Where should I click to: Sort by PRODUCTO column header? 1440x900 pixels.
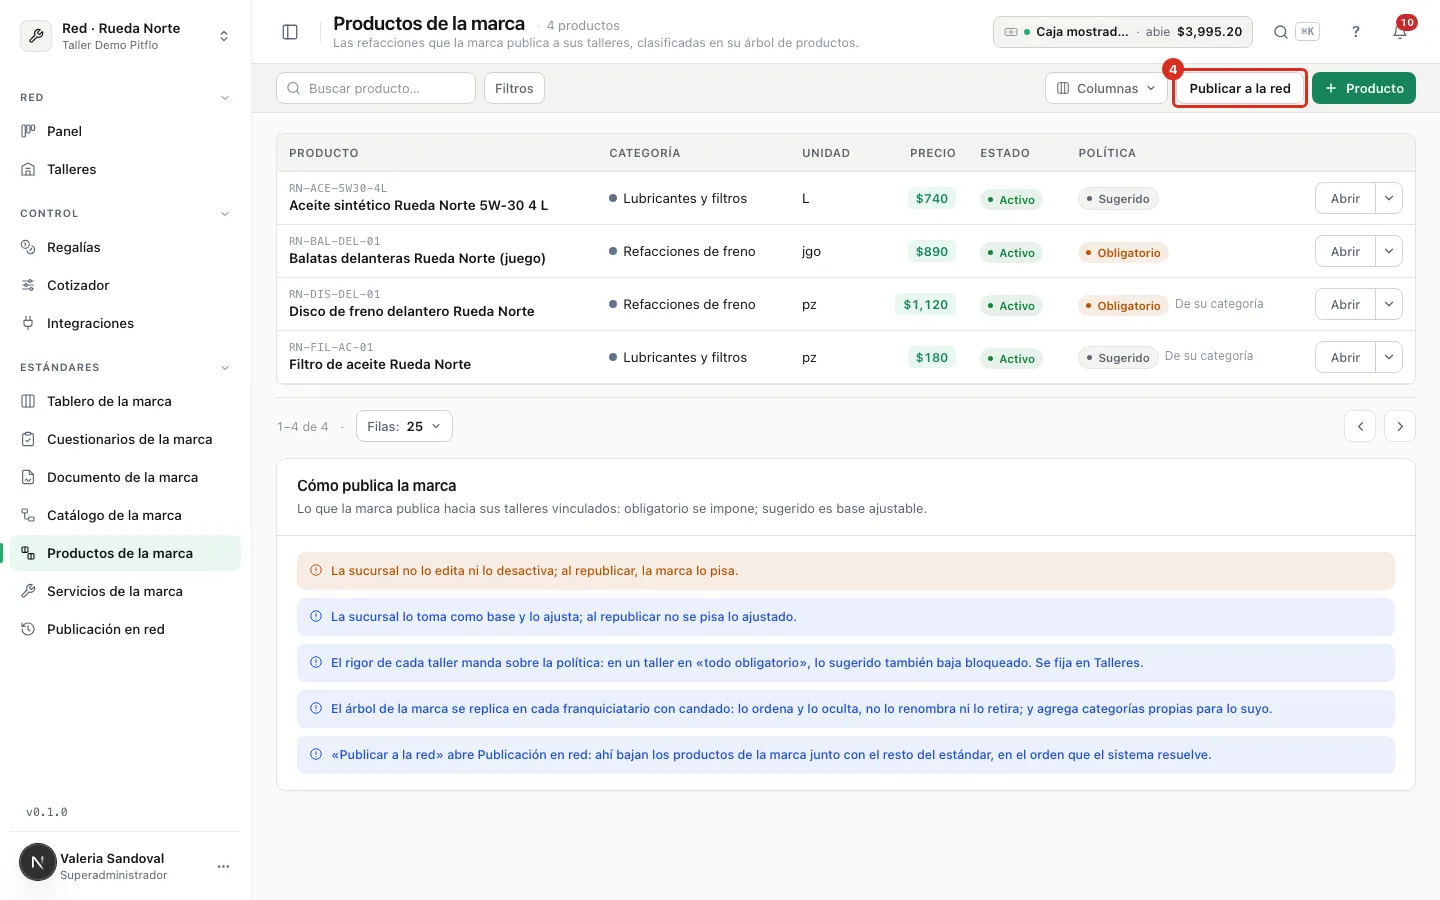tap(324, 153)
